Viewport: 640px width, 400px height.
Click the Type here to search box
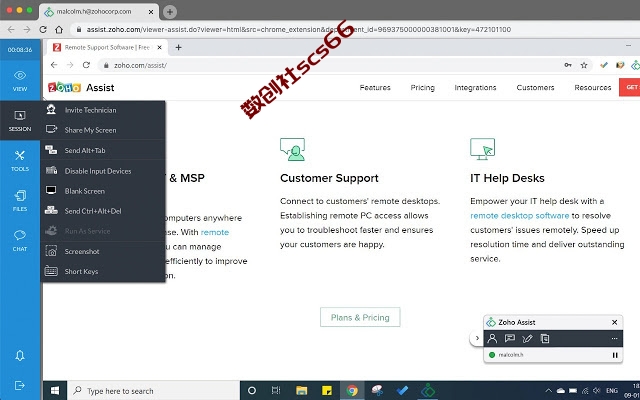click(153, 391)
